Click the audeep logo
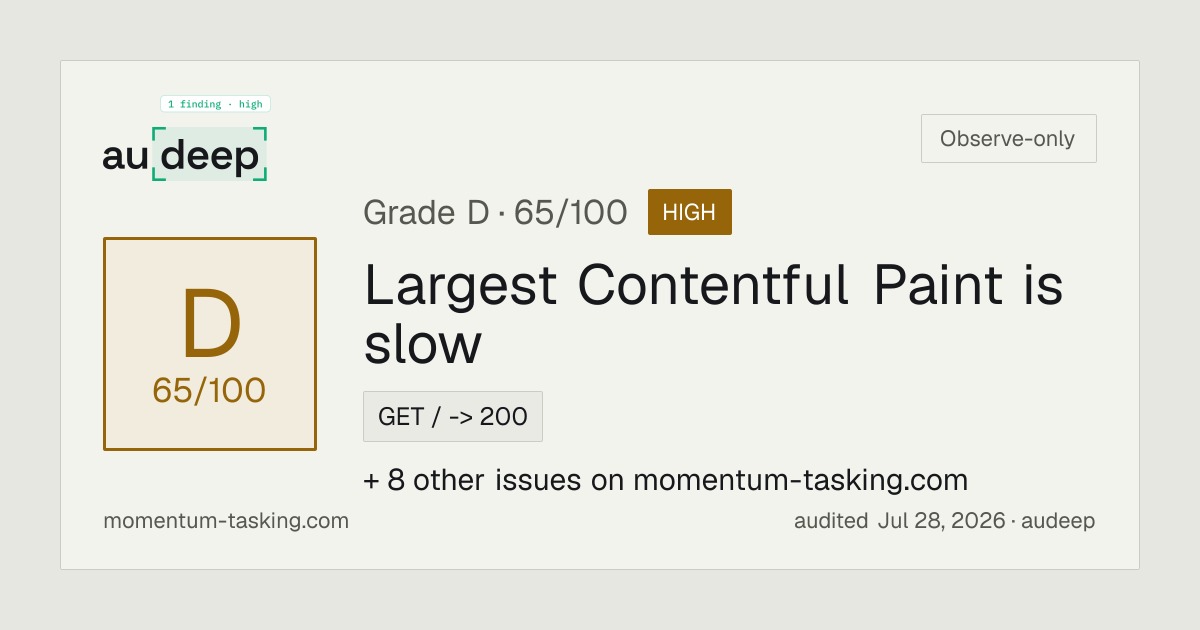 (185, 154)
